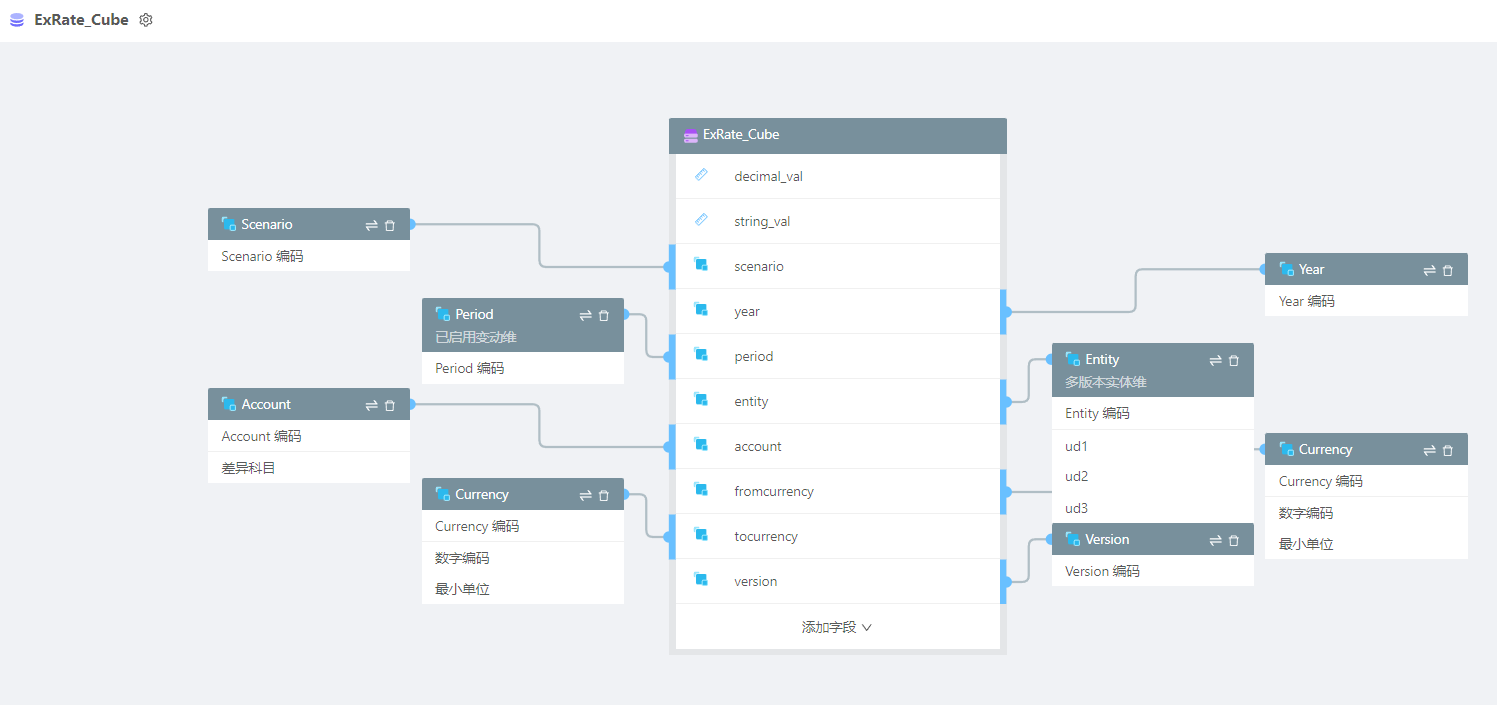Delete the Year dimension node
The image size is (1497, 705).
[1447, 270]
